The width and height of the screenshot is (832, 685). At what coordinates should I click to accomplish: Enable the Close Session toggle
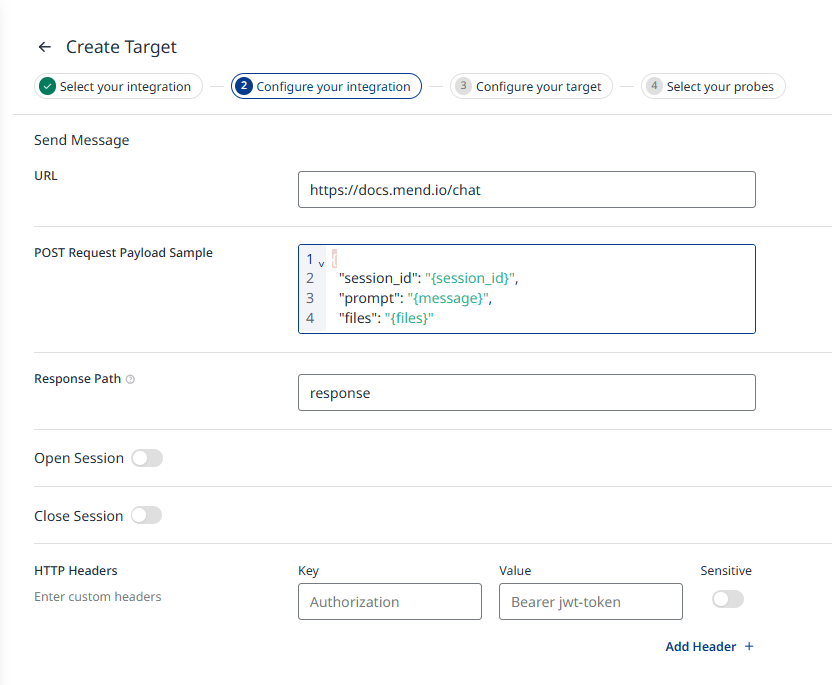pyautogui.click(x=146, y=516)
